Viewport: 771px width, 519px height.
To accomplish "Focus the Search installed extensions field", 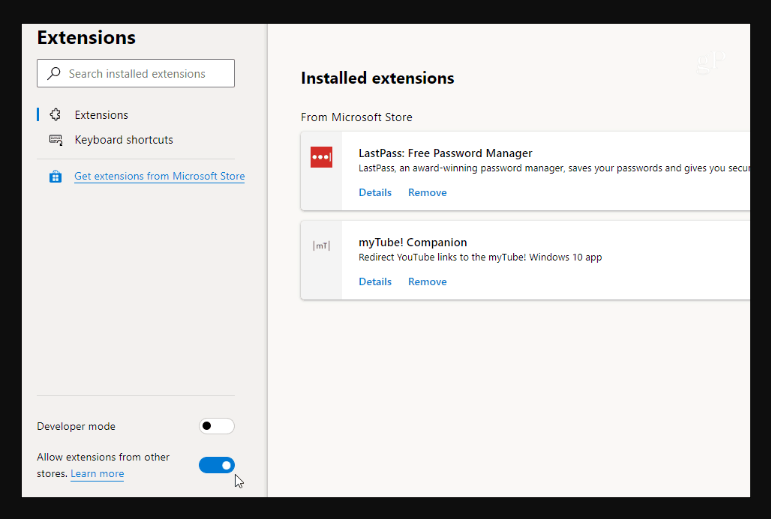I will 136,74.
